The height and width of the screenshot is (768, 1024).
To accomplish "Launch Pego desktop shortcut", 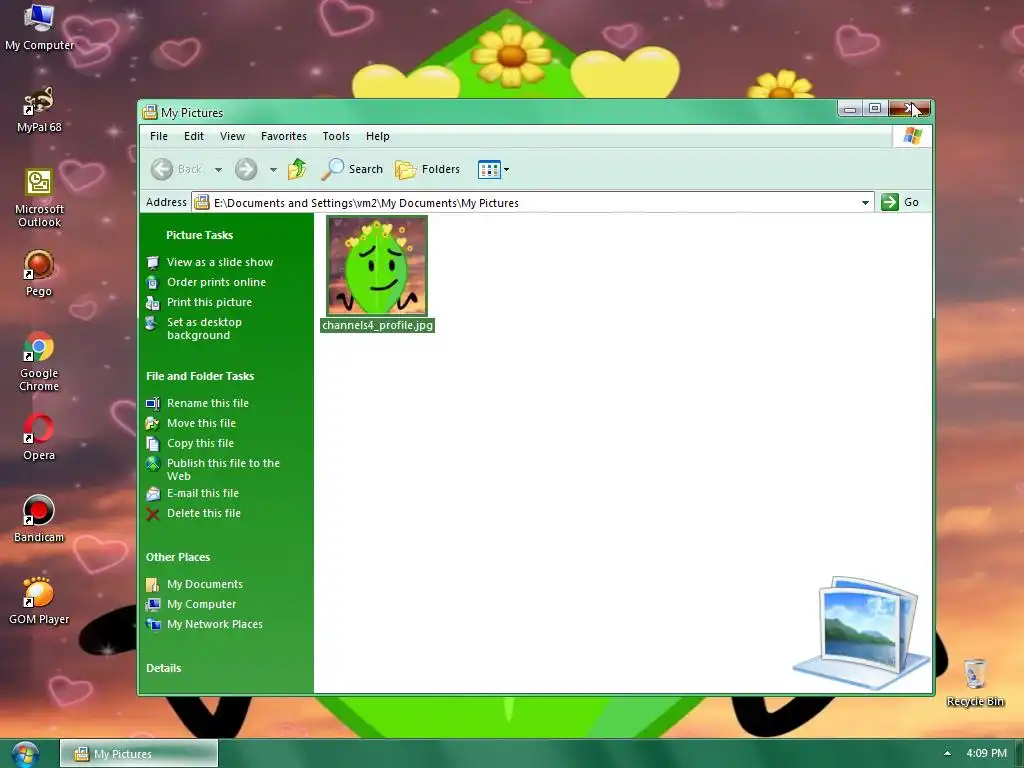I will tap(39, 274).
